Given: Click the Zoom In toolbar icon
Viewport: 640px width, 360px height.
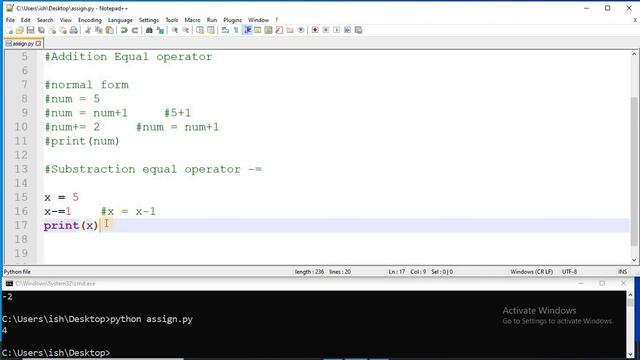Looking at the screenshot, I should [175, 30].
